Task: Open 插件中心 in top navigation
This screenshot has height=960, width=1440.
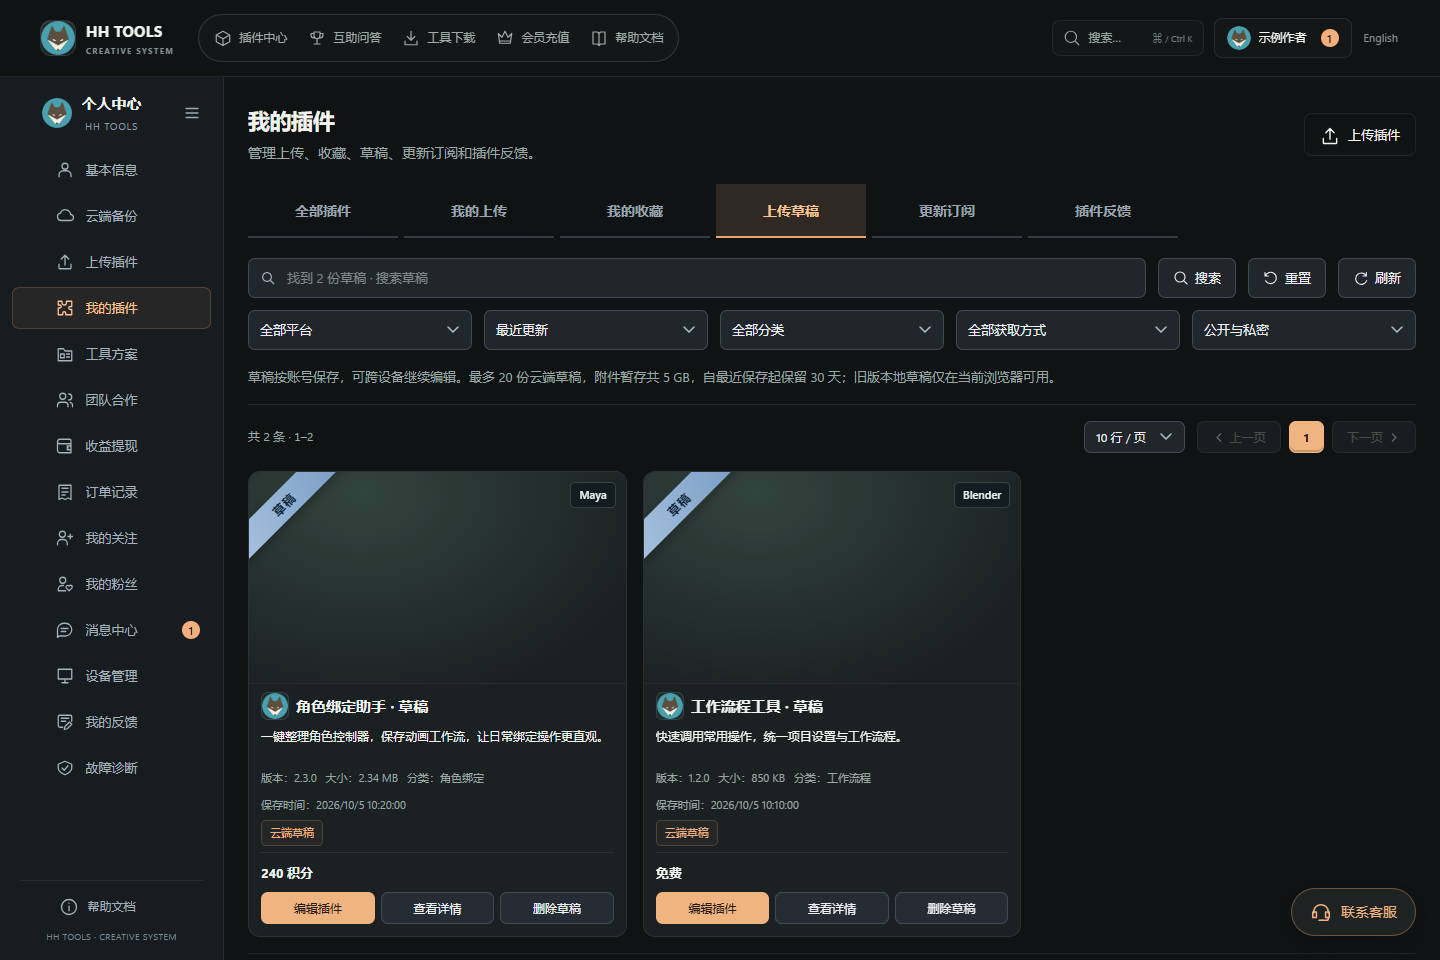Action: [251, 38]
